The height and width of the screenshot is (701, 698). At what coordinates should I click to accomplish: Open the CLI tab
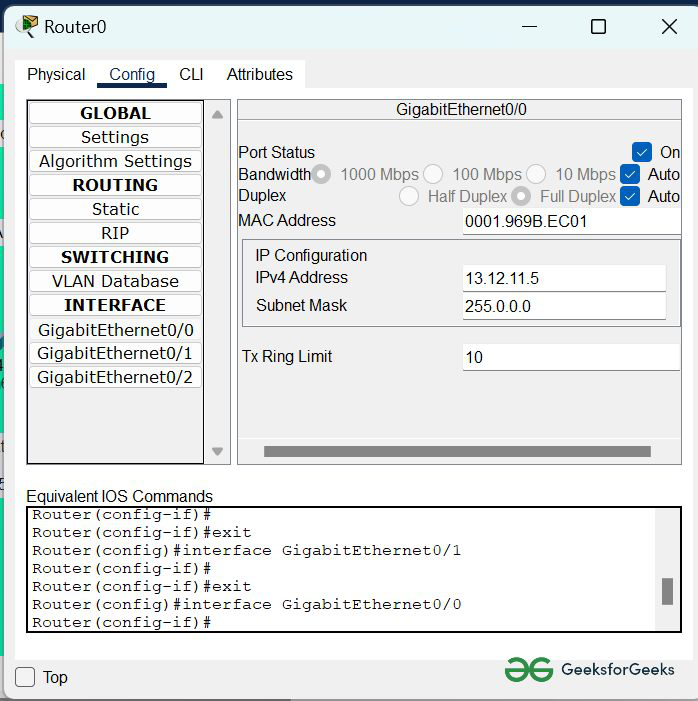(191, 75)
